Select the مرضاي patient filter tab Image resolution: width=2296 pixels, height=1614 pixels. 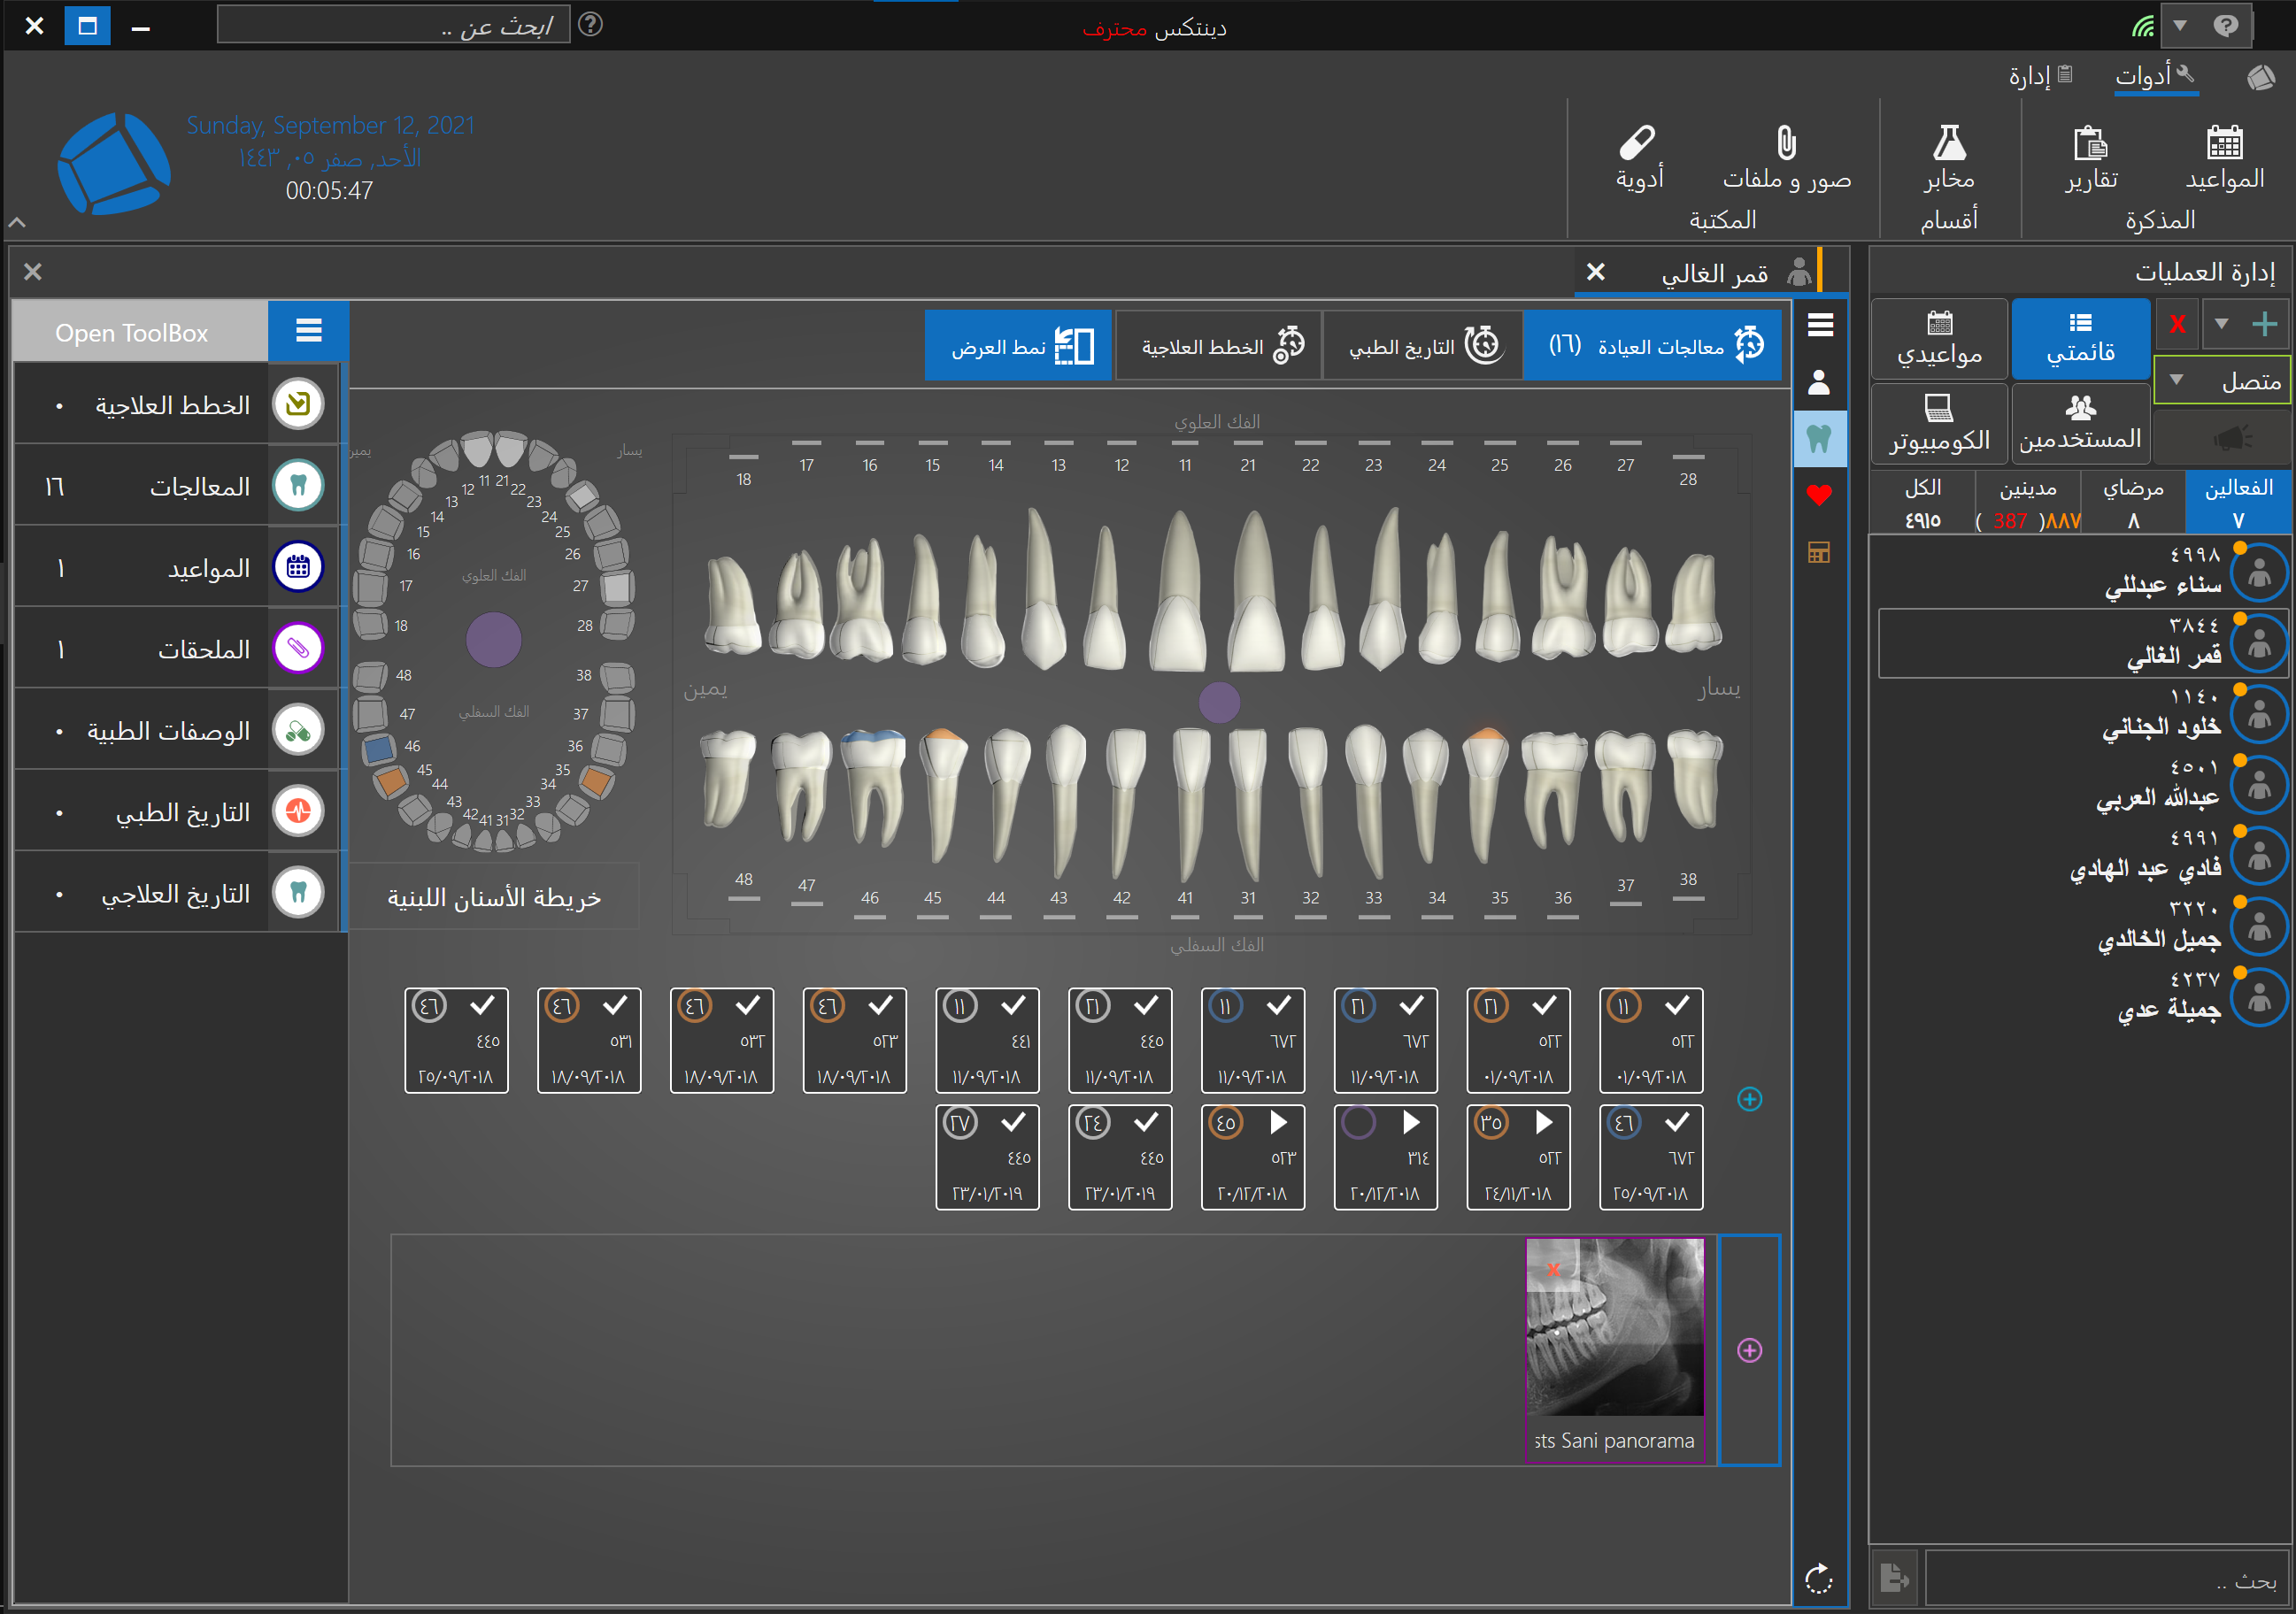coord(2132,502)
